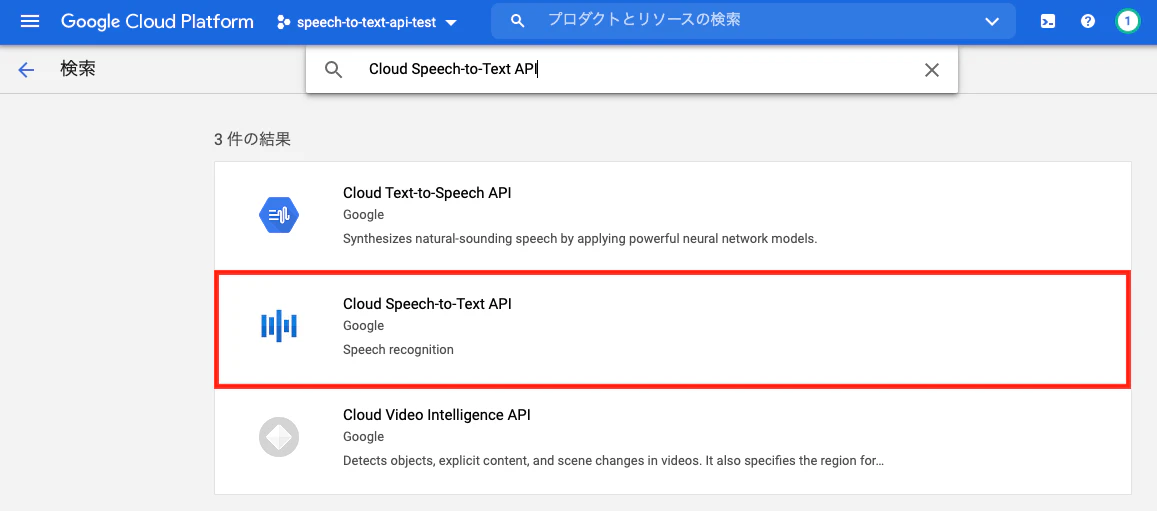Click the Speech-to-Text waveform icon

click(279, 326)
